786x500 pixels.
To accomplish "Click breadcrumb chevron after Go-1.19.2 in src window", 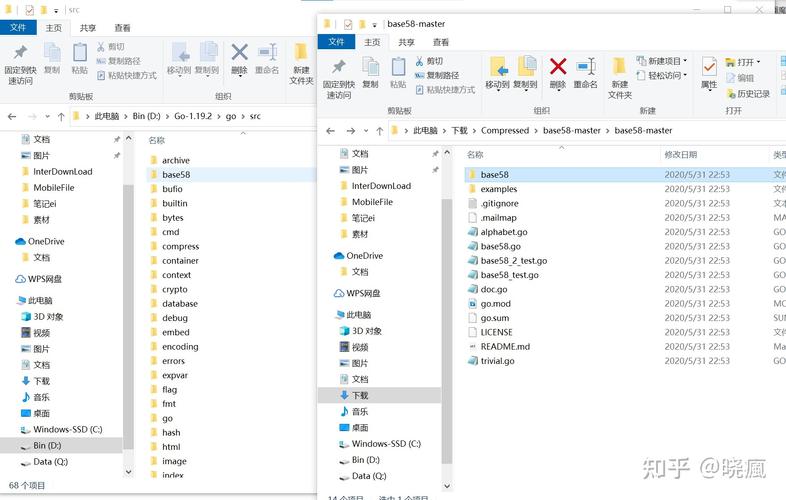I will pos(220,116).
